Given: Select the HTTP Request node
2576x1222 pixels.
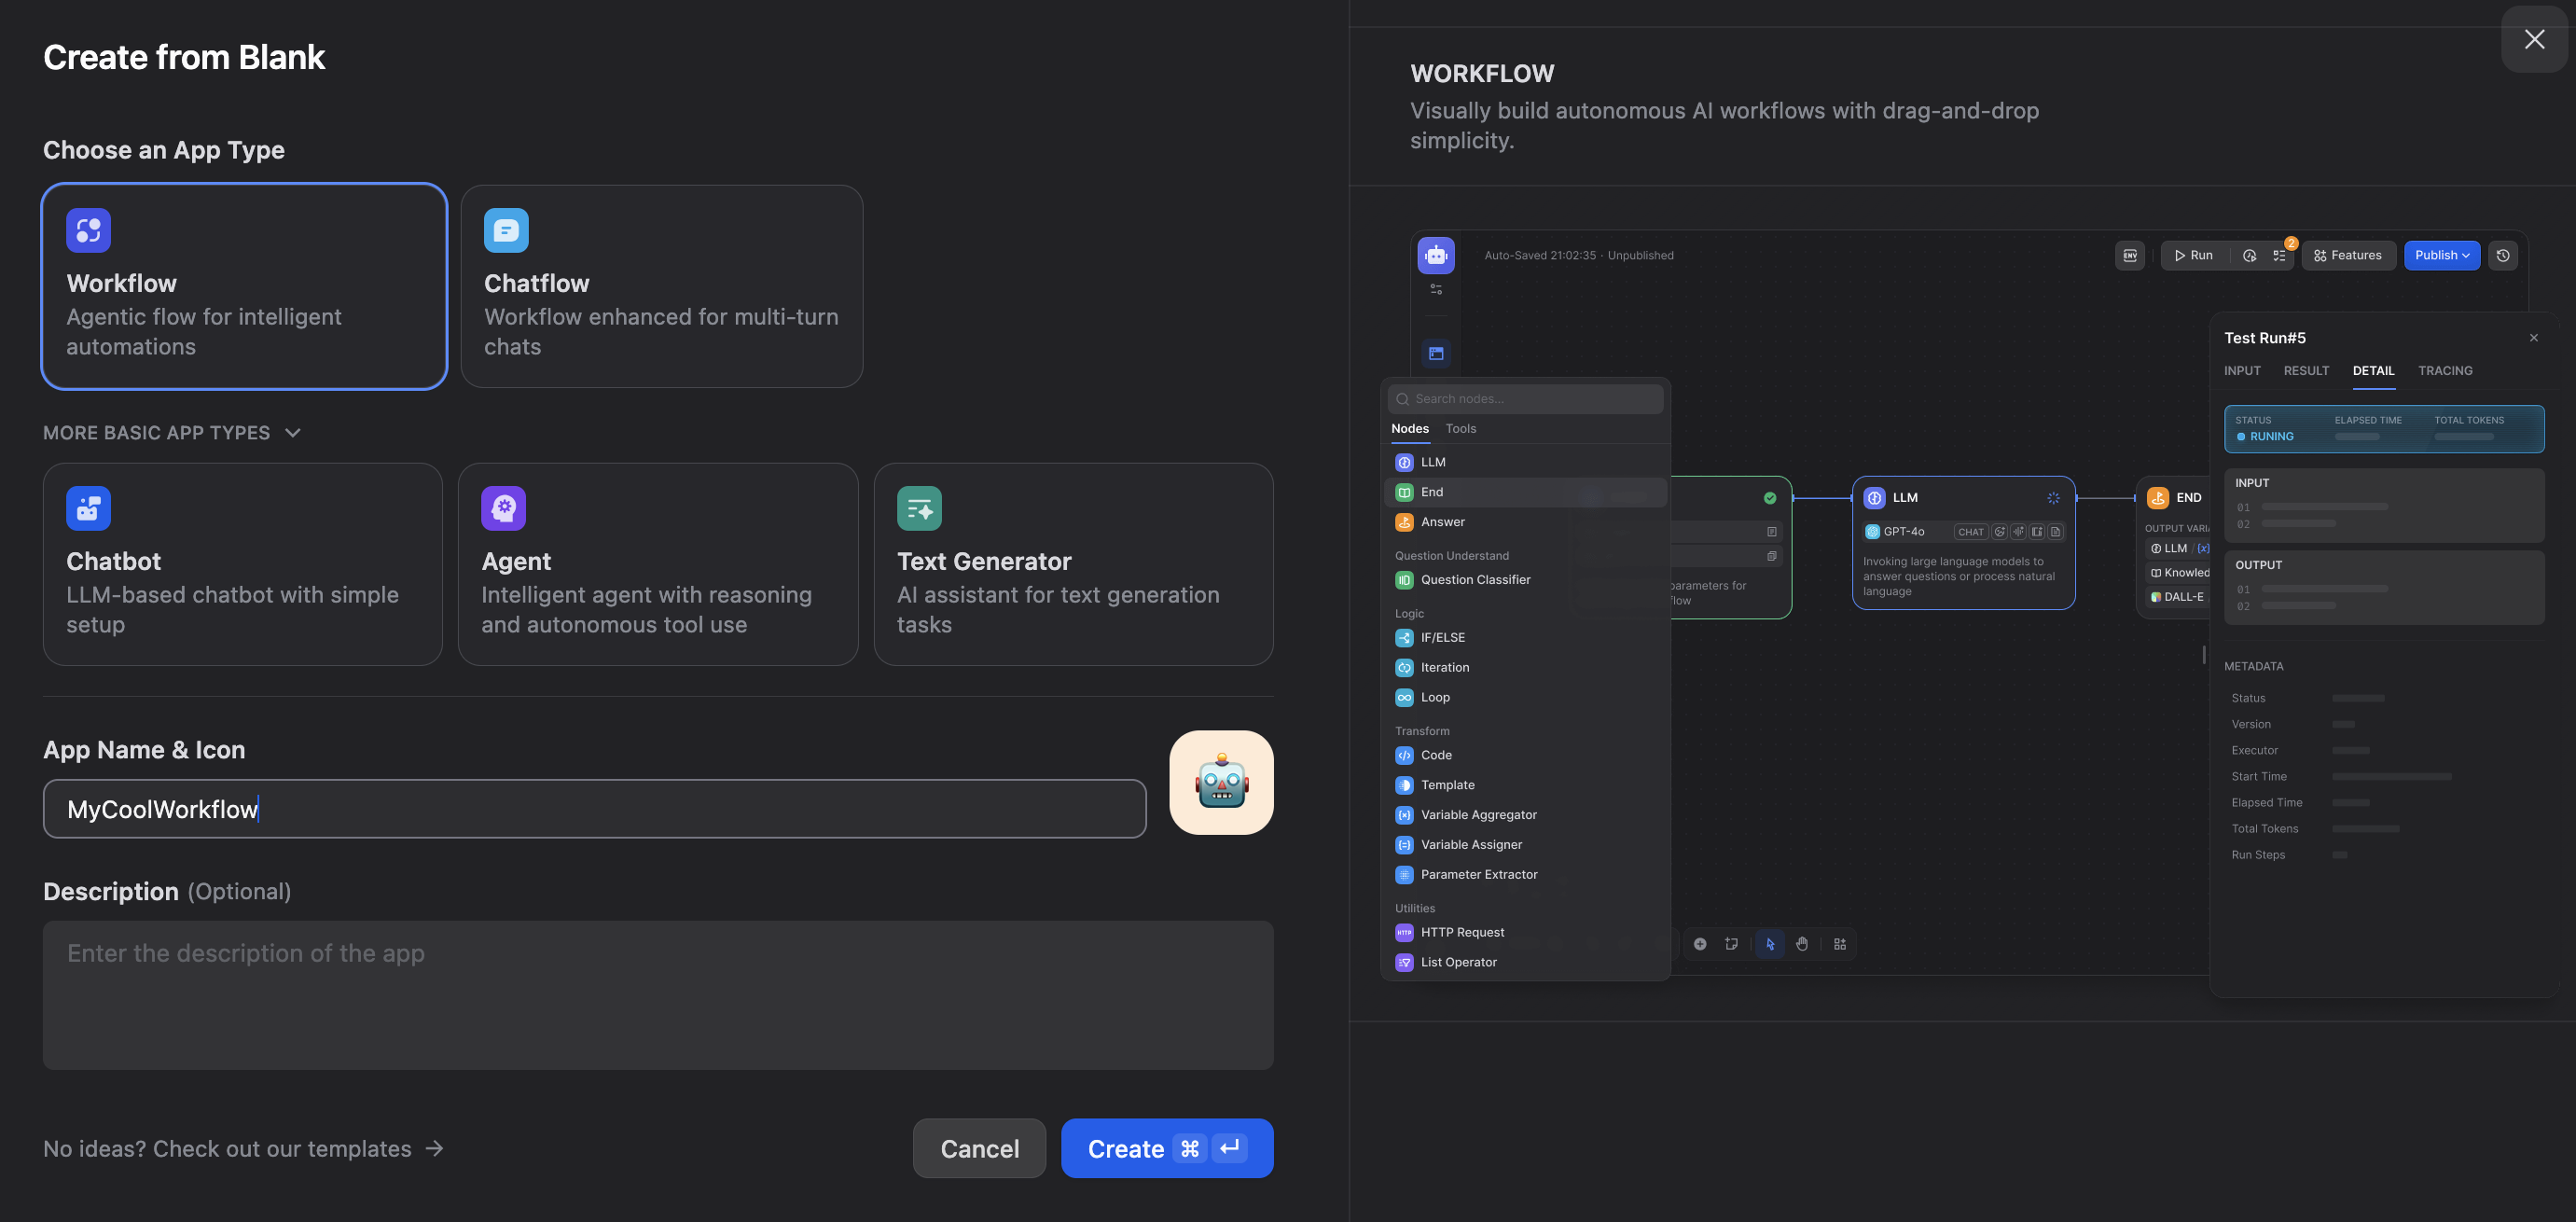Looking at the screenshot, I should coord(1526,933).
